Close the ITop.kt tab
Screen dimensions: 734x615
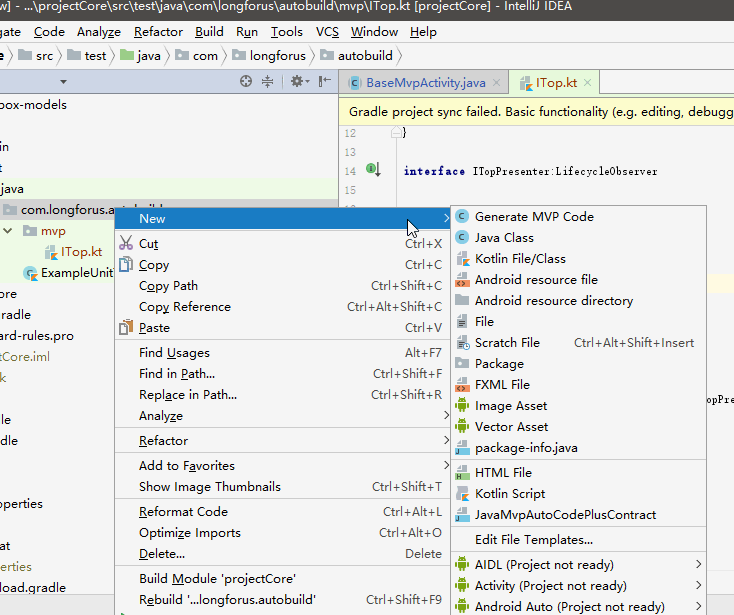click(x=587, y=83)
